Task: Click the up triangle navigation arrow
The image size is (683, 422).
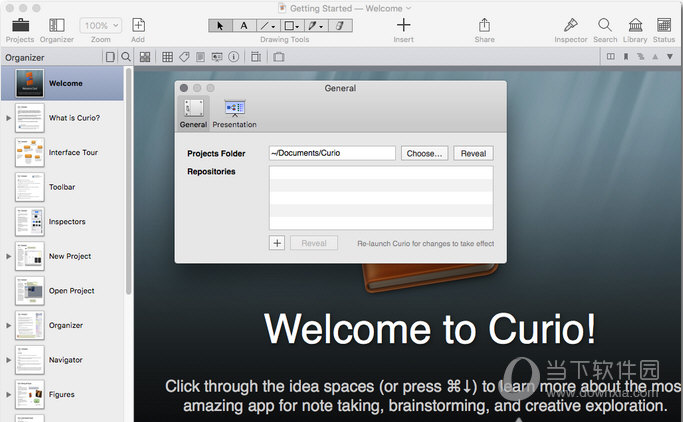Action: coord(655,57)
